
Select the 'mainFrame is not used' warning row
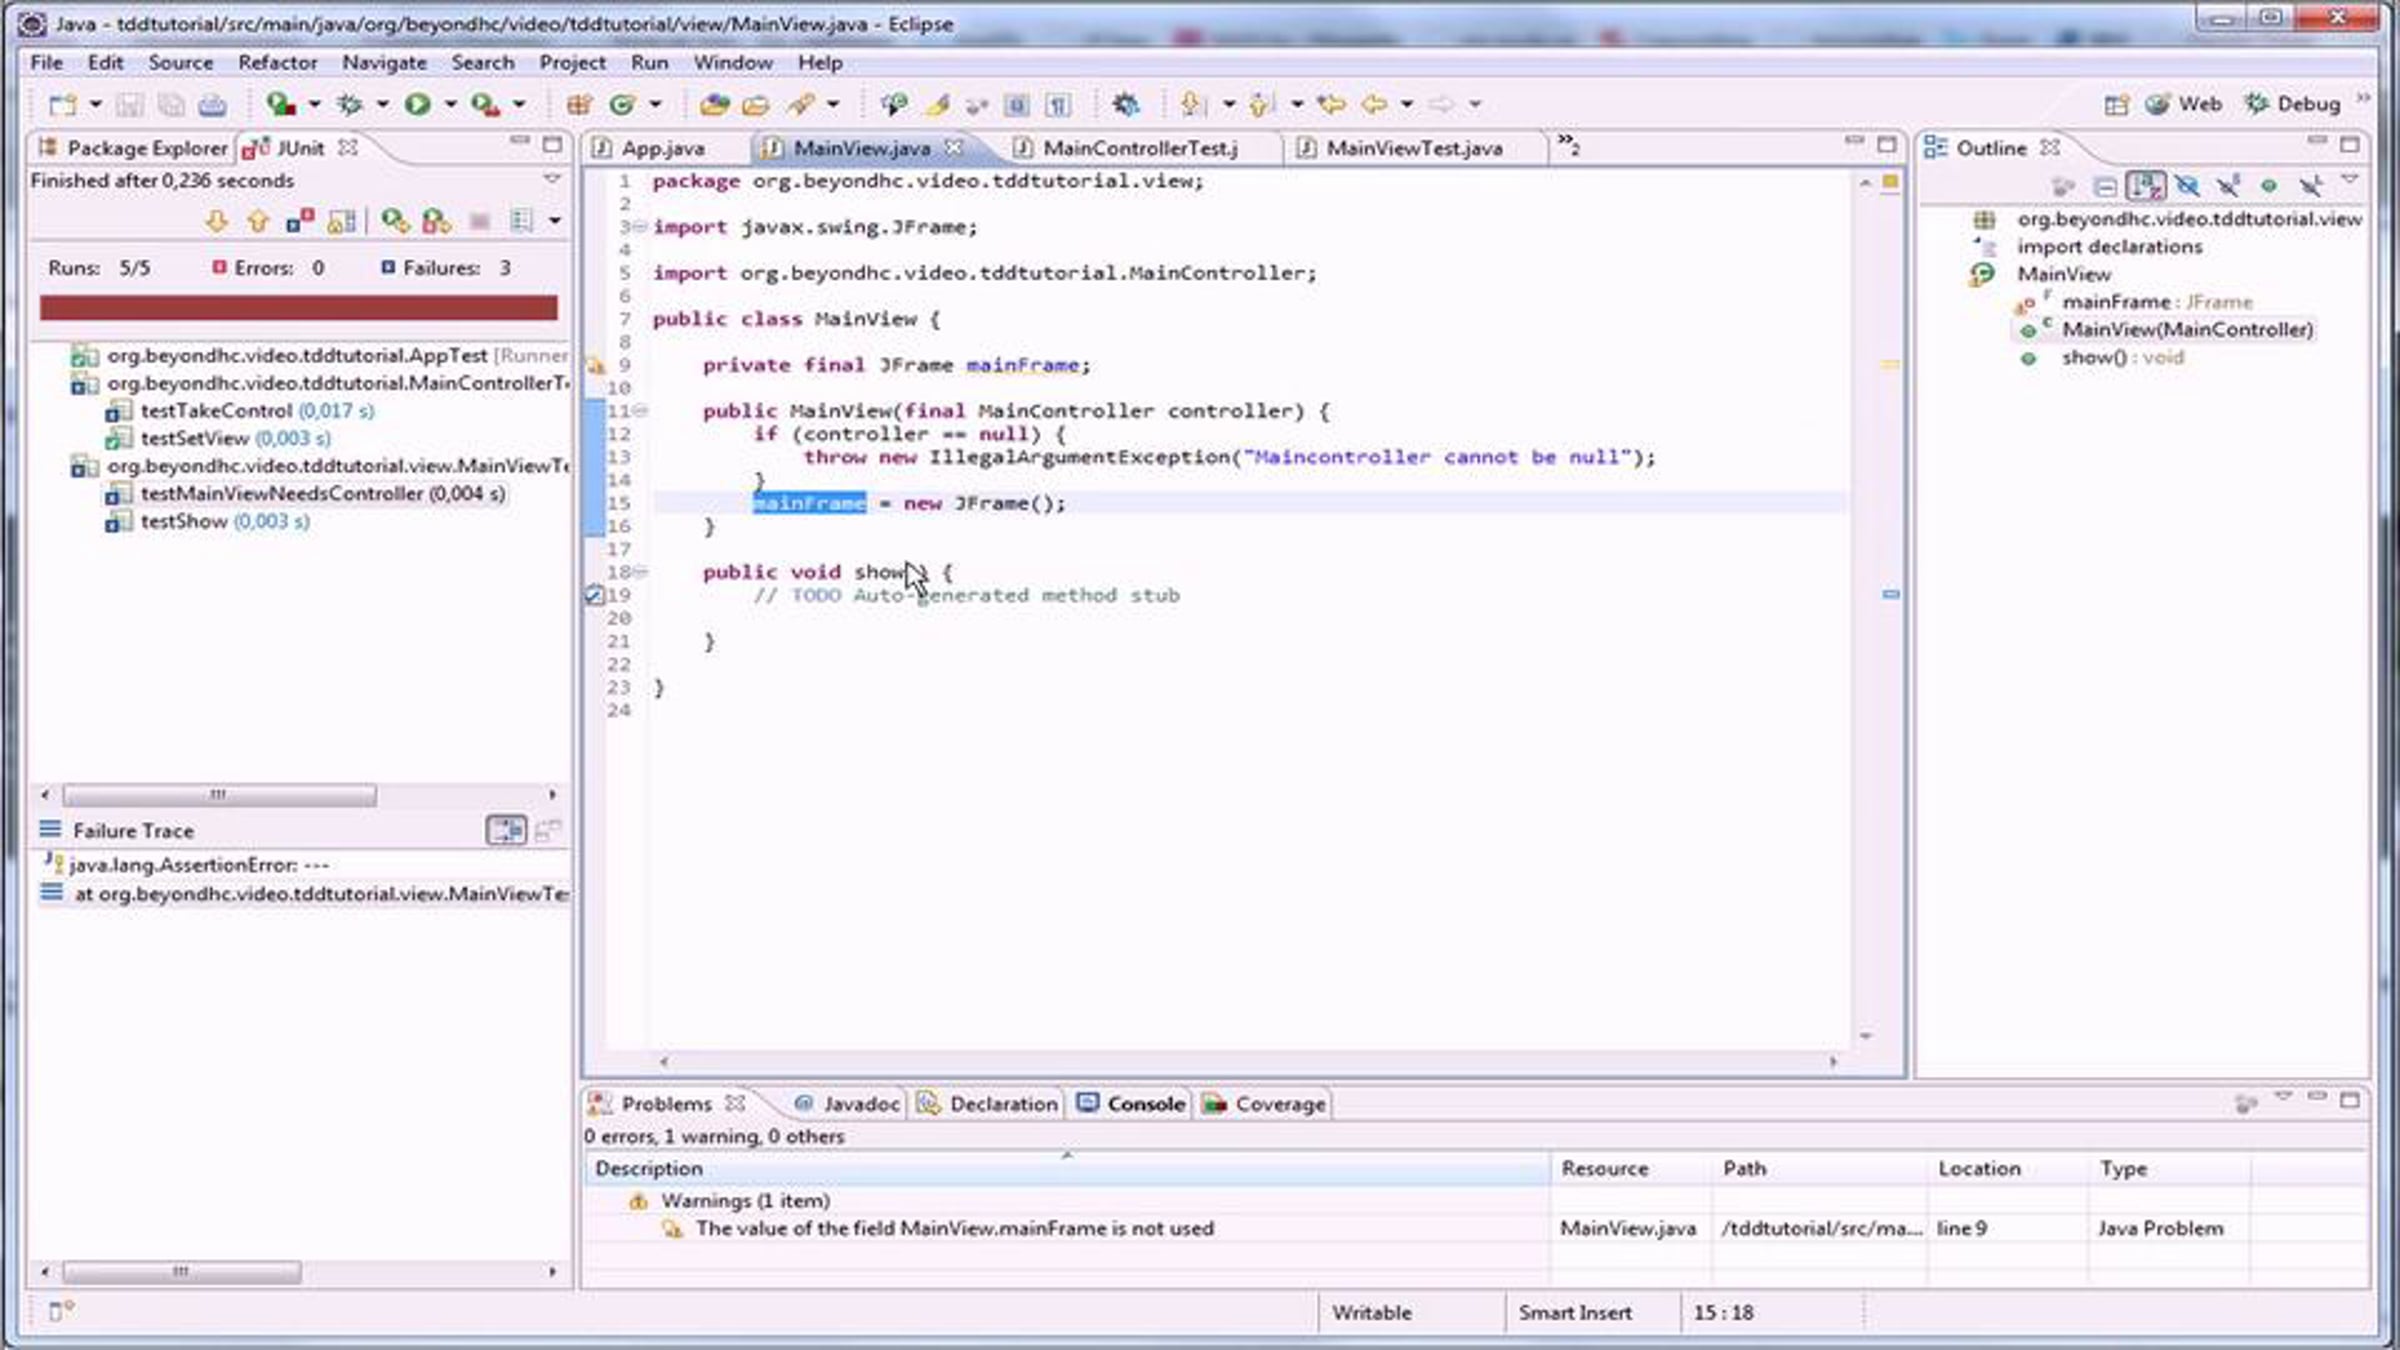coord(1476,1228)
